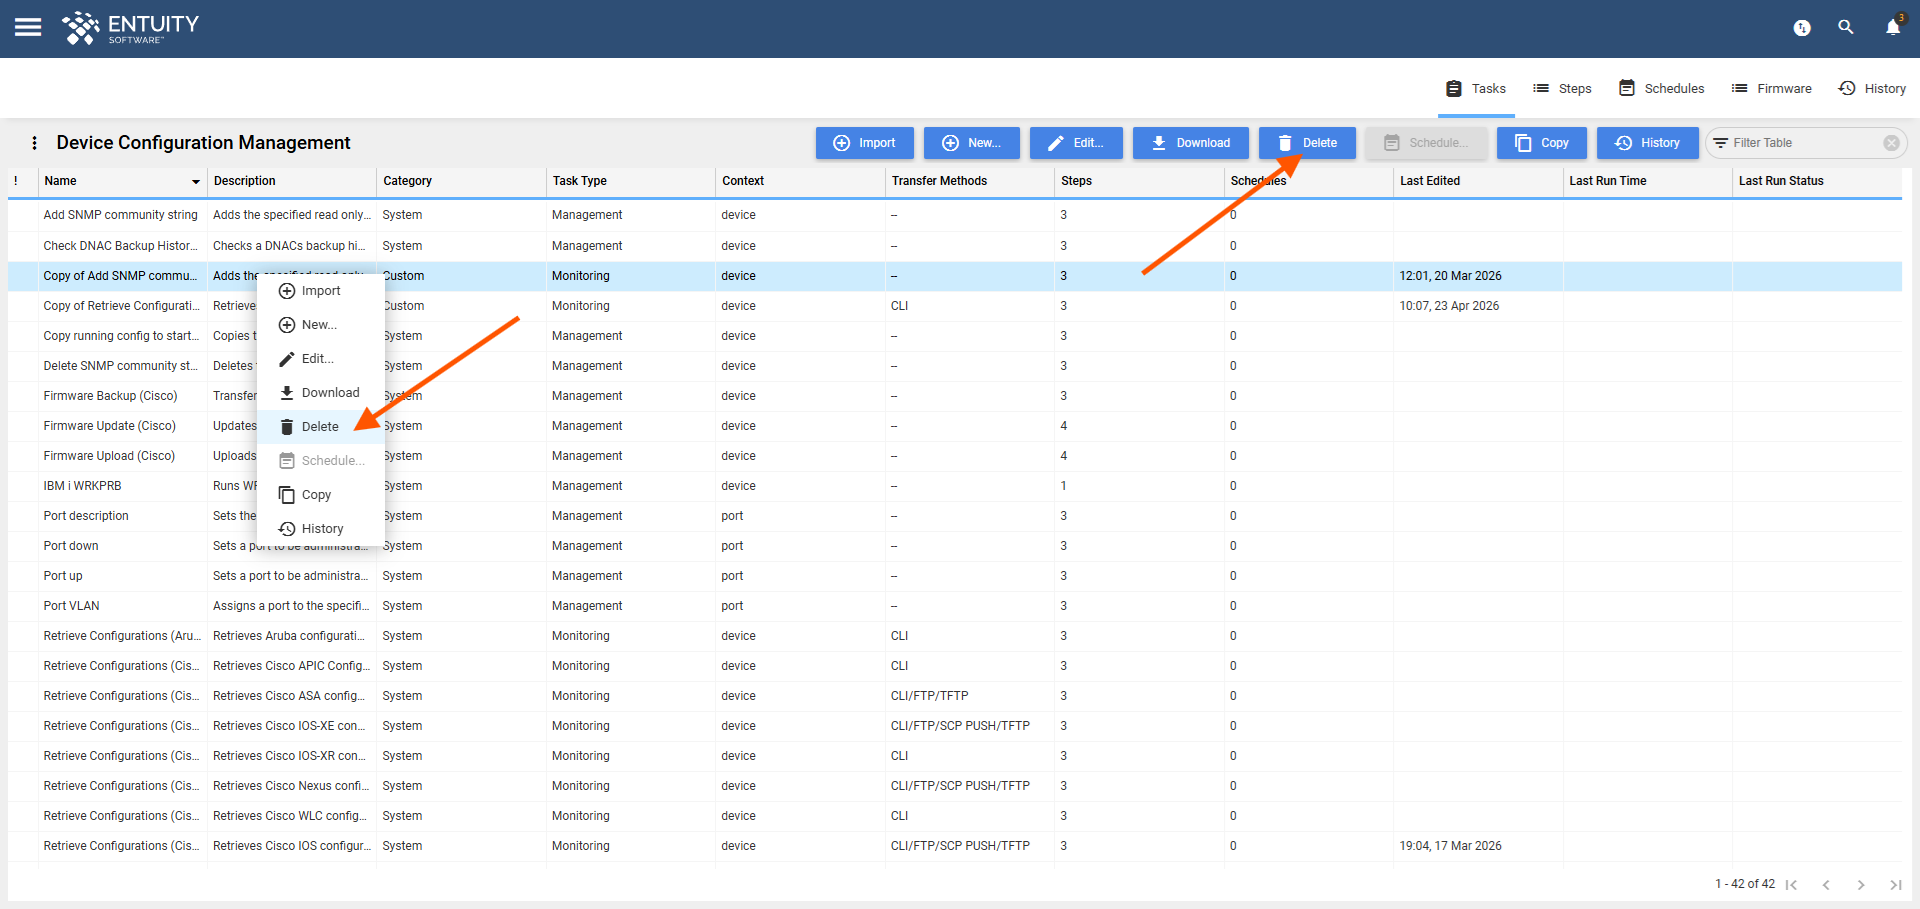Select the Retrieves Cisco Nexus confi... row
Viewport: 1920px width, 909px height.
955,786
